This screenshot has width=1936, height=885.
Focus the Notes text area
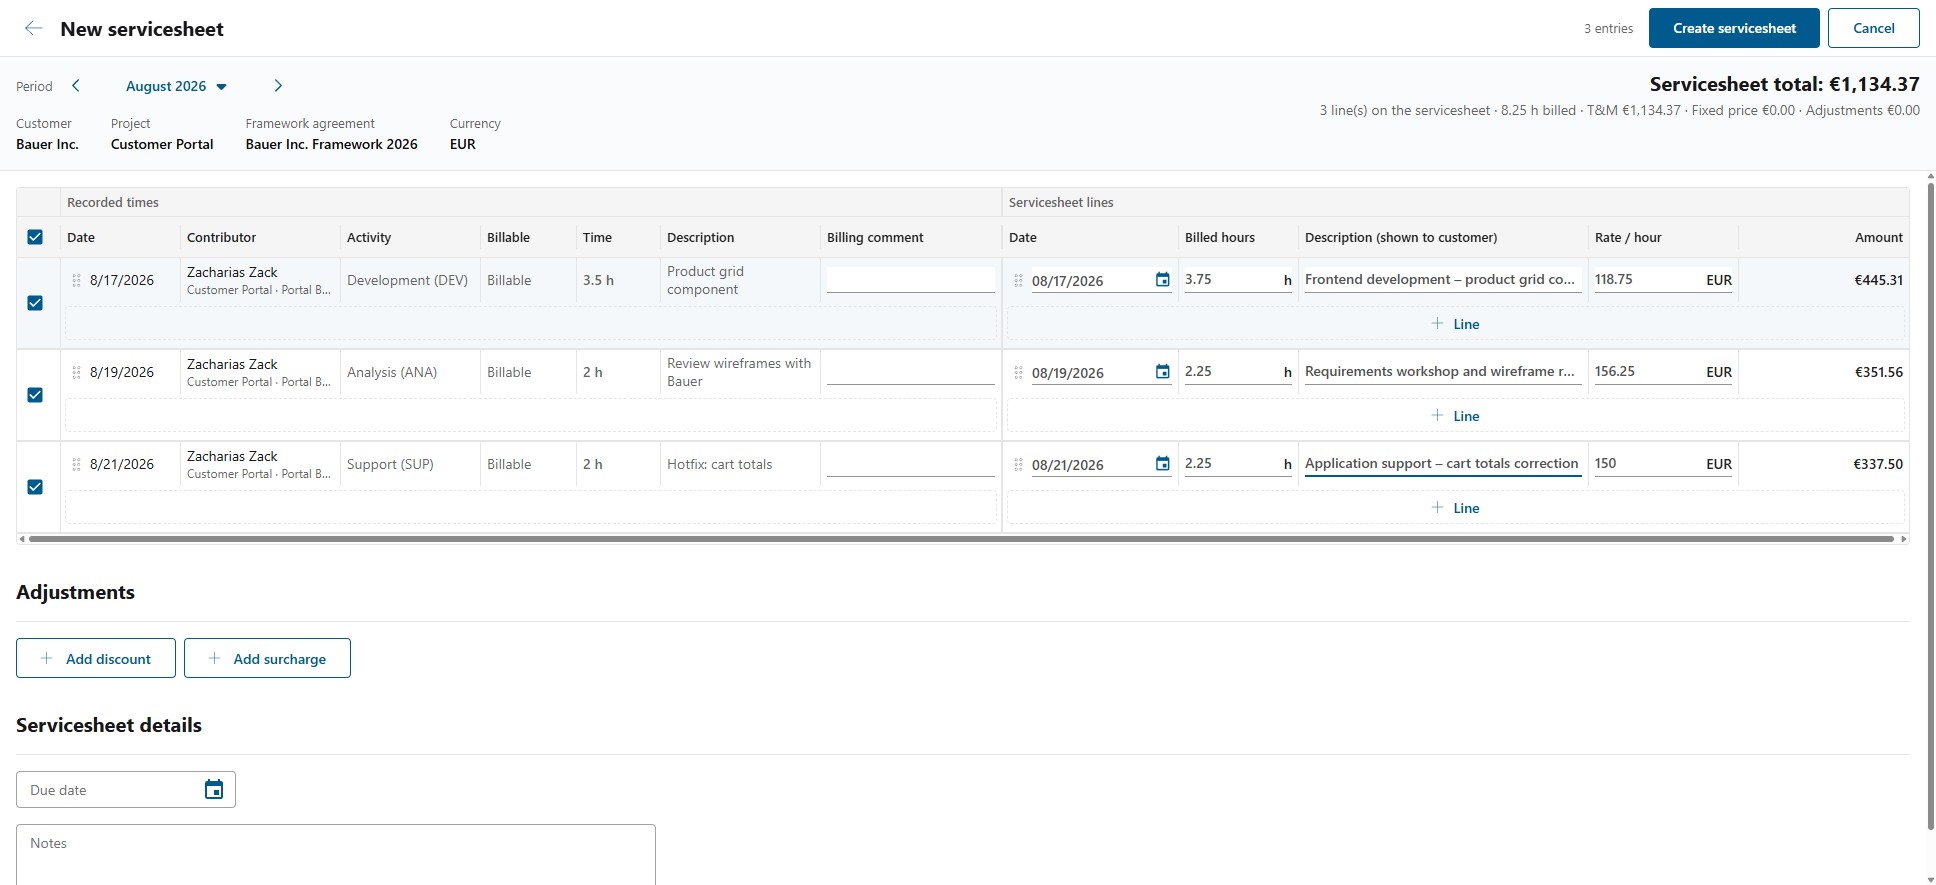[x=336, y=854]
